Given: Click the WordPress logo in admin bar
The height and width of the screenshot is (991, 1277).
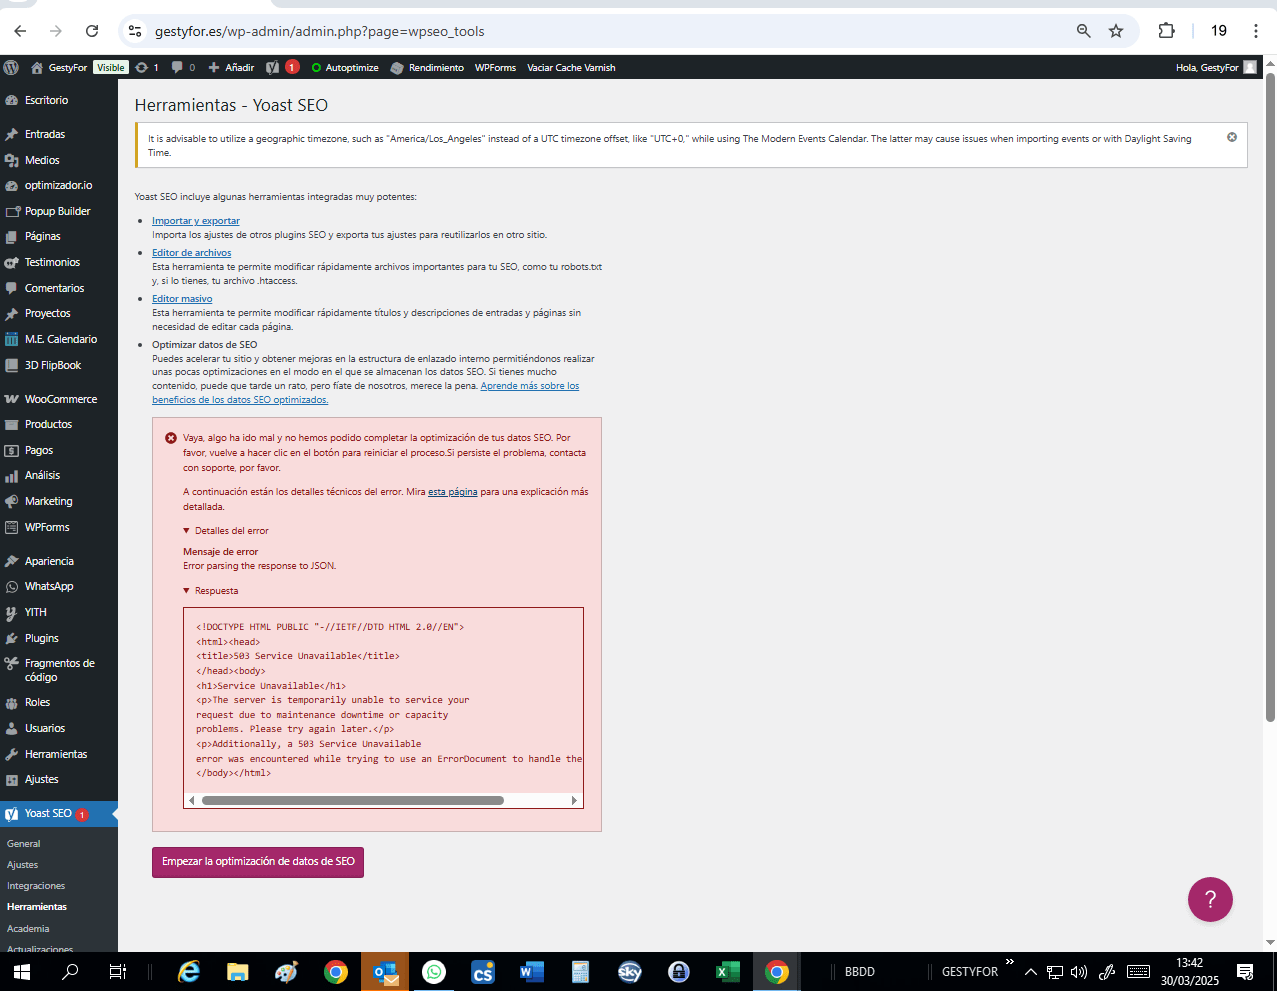Looking at the screenshot, I should [11, 68].
